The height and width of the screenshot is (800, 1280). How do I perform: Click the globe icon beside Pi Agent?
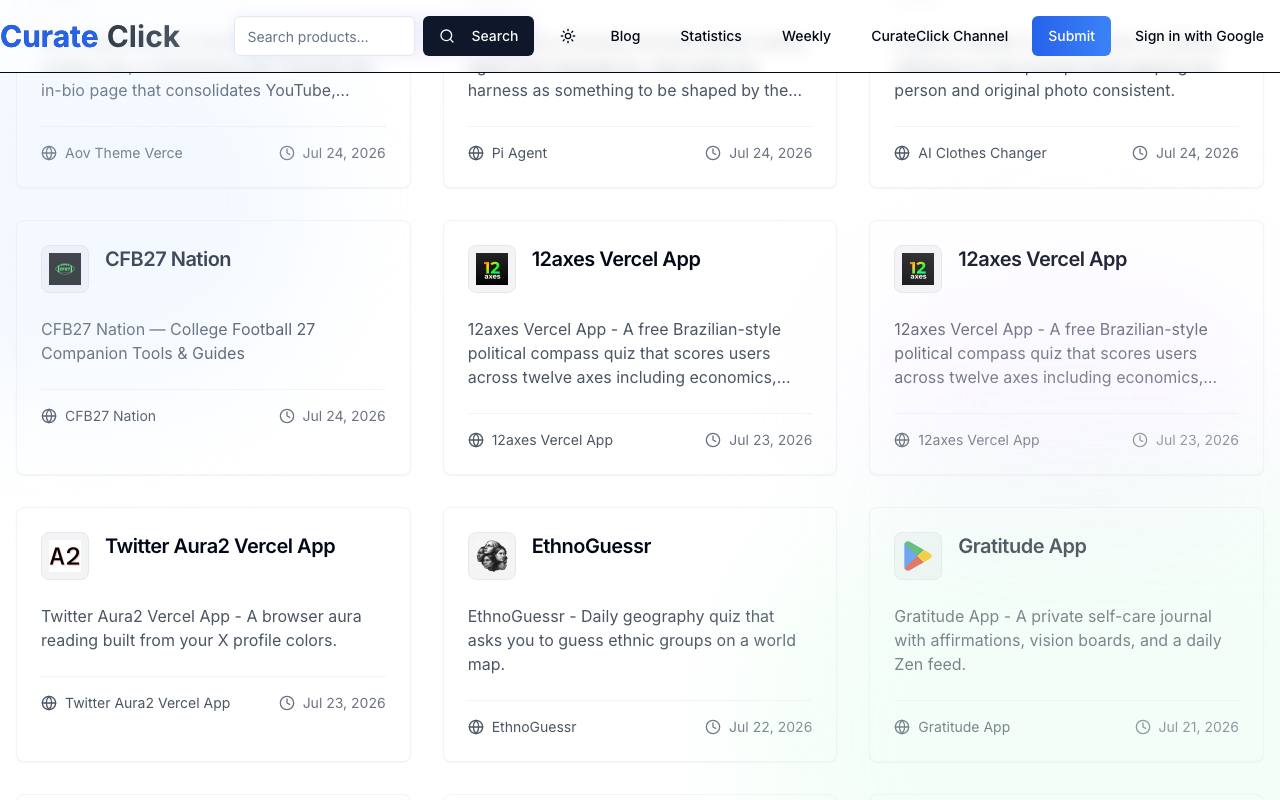476,153
